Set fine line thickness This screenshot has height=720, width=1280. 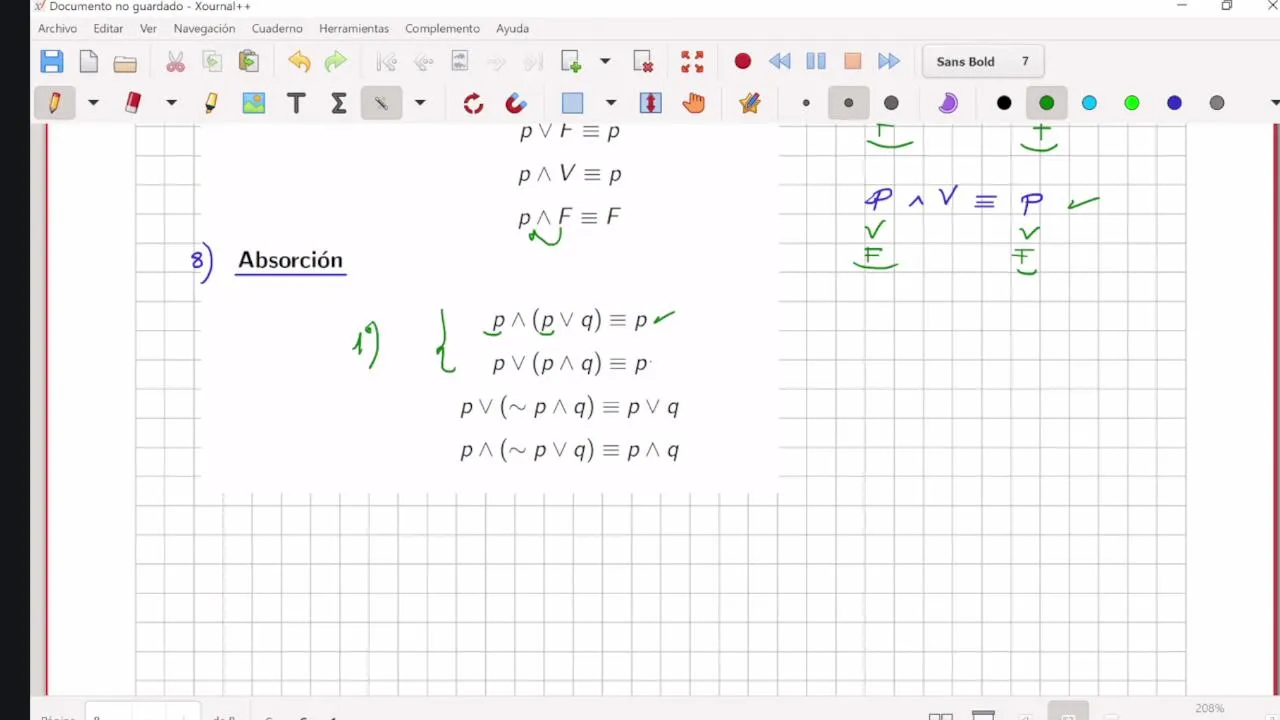806,103
